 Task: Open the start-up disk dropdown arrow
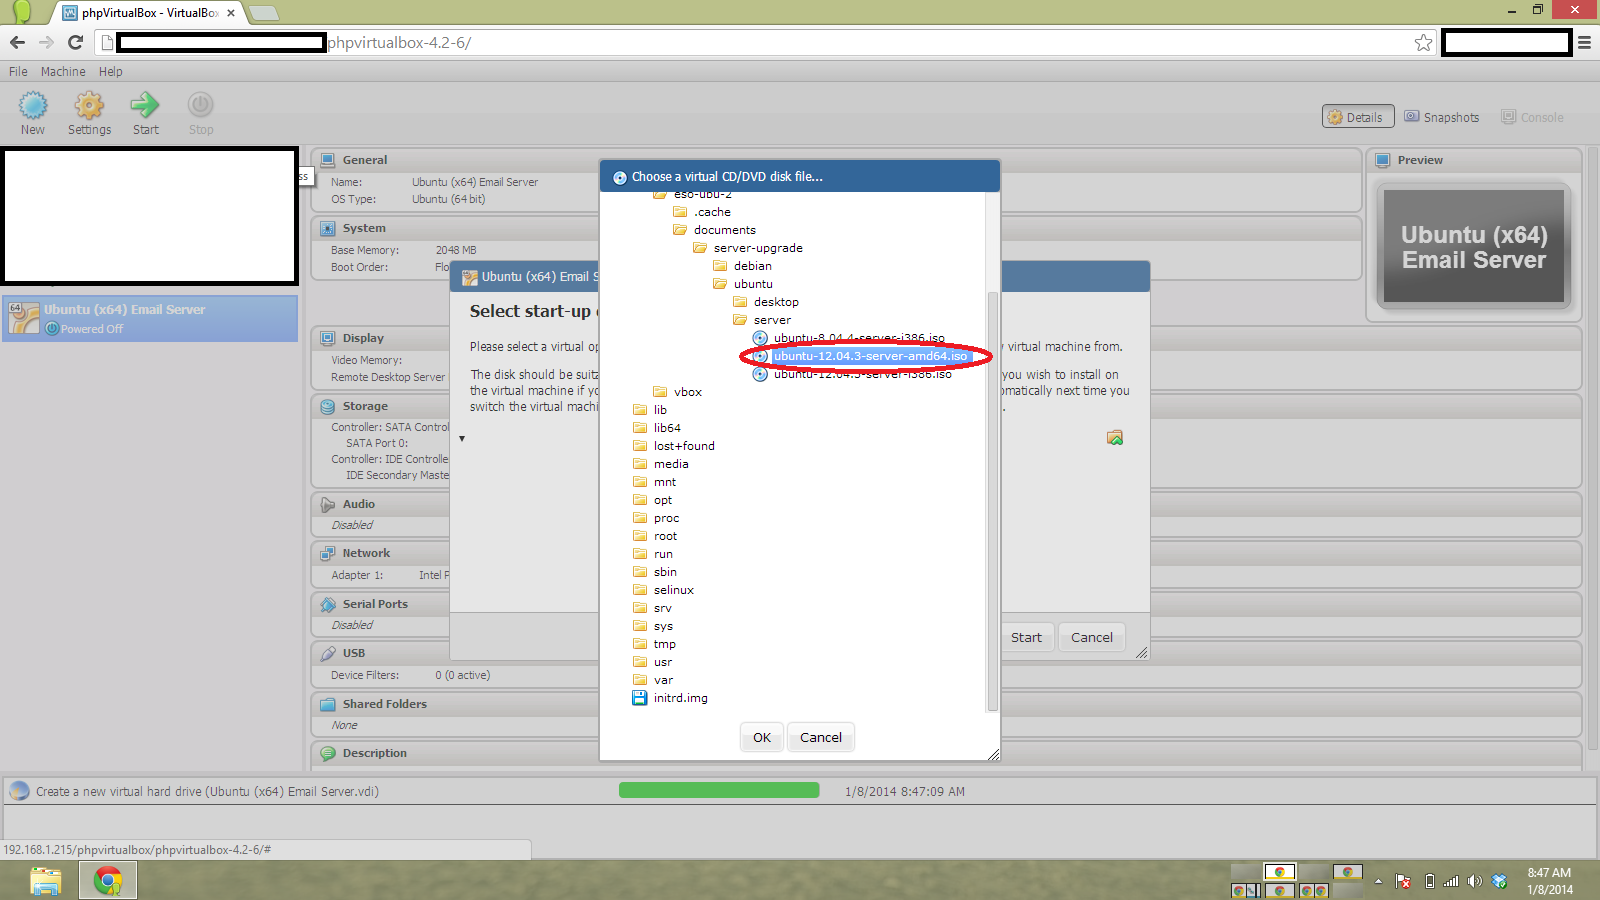(462, 439)
